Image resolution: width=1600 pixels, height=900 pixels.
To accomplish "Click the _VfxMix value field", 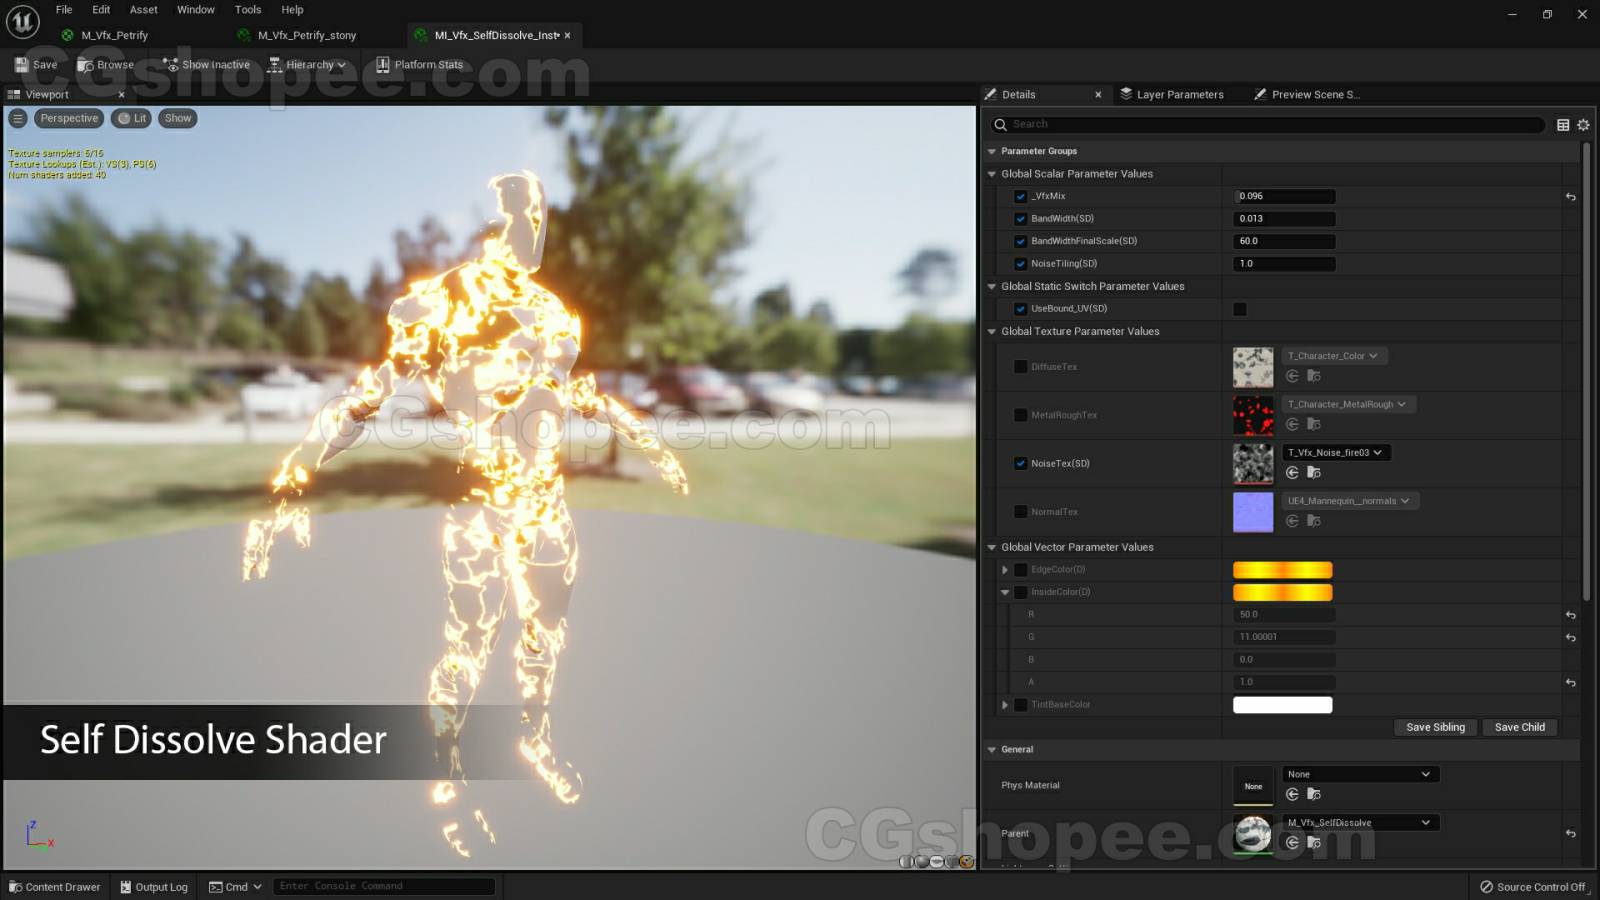I will point(1284,196).
